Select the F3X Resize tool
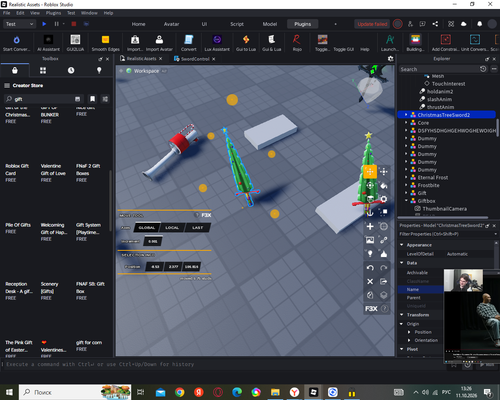 click(384, 172)
